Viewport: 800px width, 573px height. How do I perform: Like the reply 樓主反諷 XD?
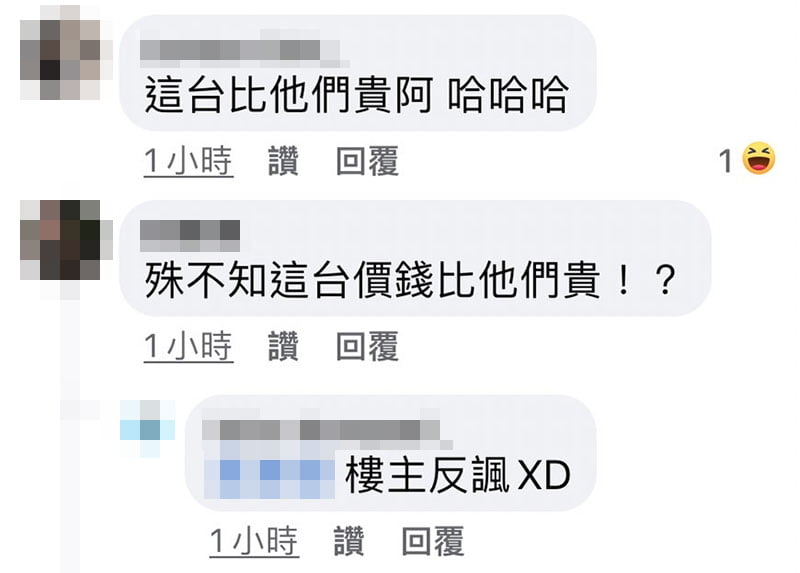pyautogui.click(x=349, y=541)
